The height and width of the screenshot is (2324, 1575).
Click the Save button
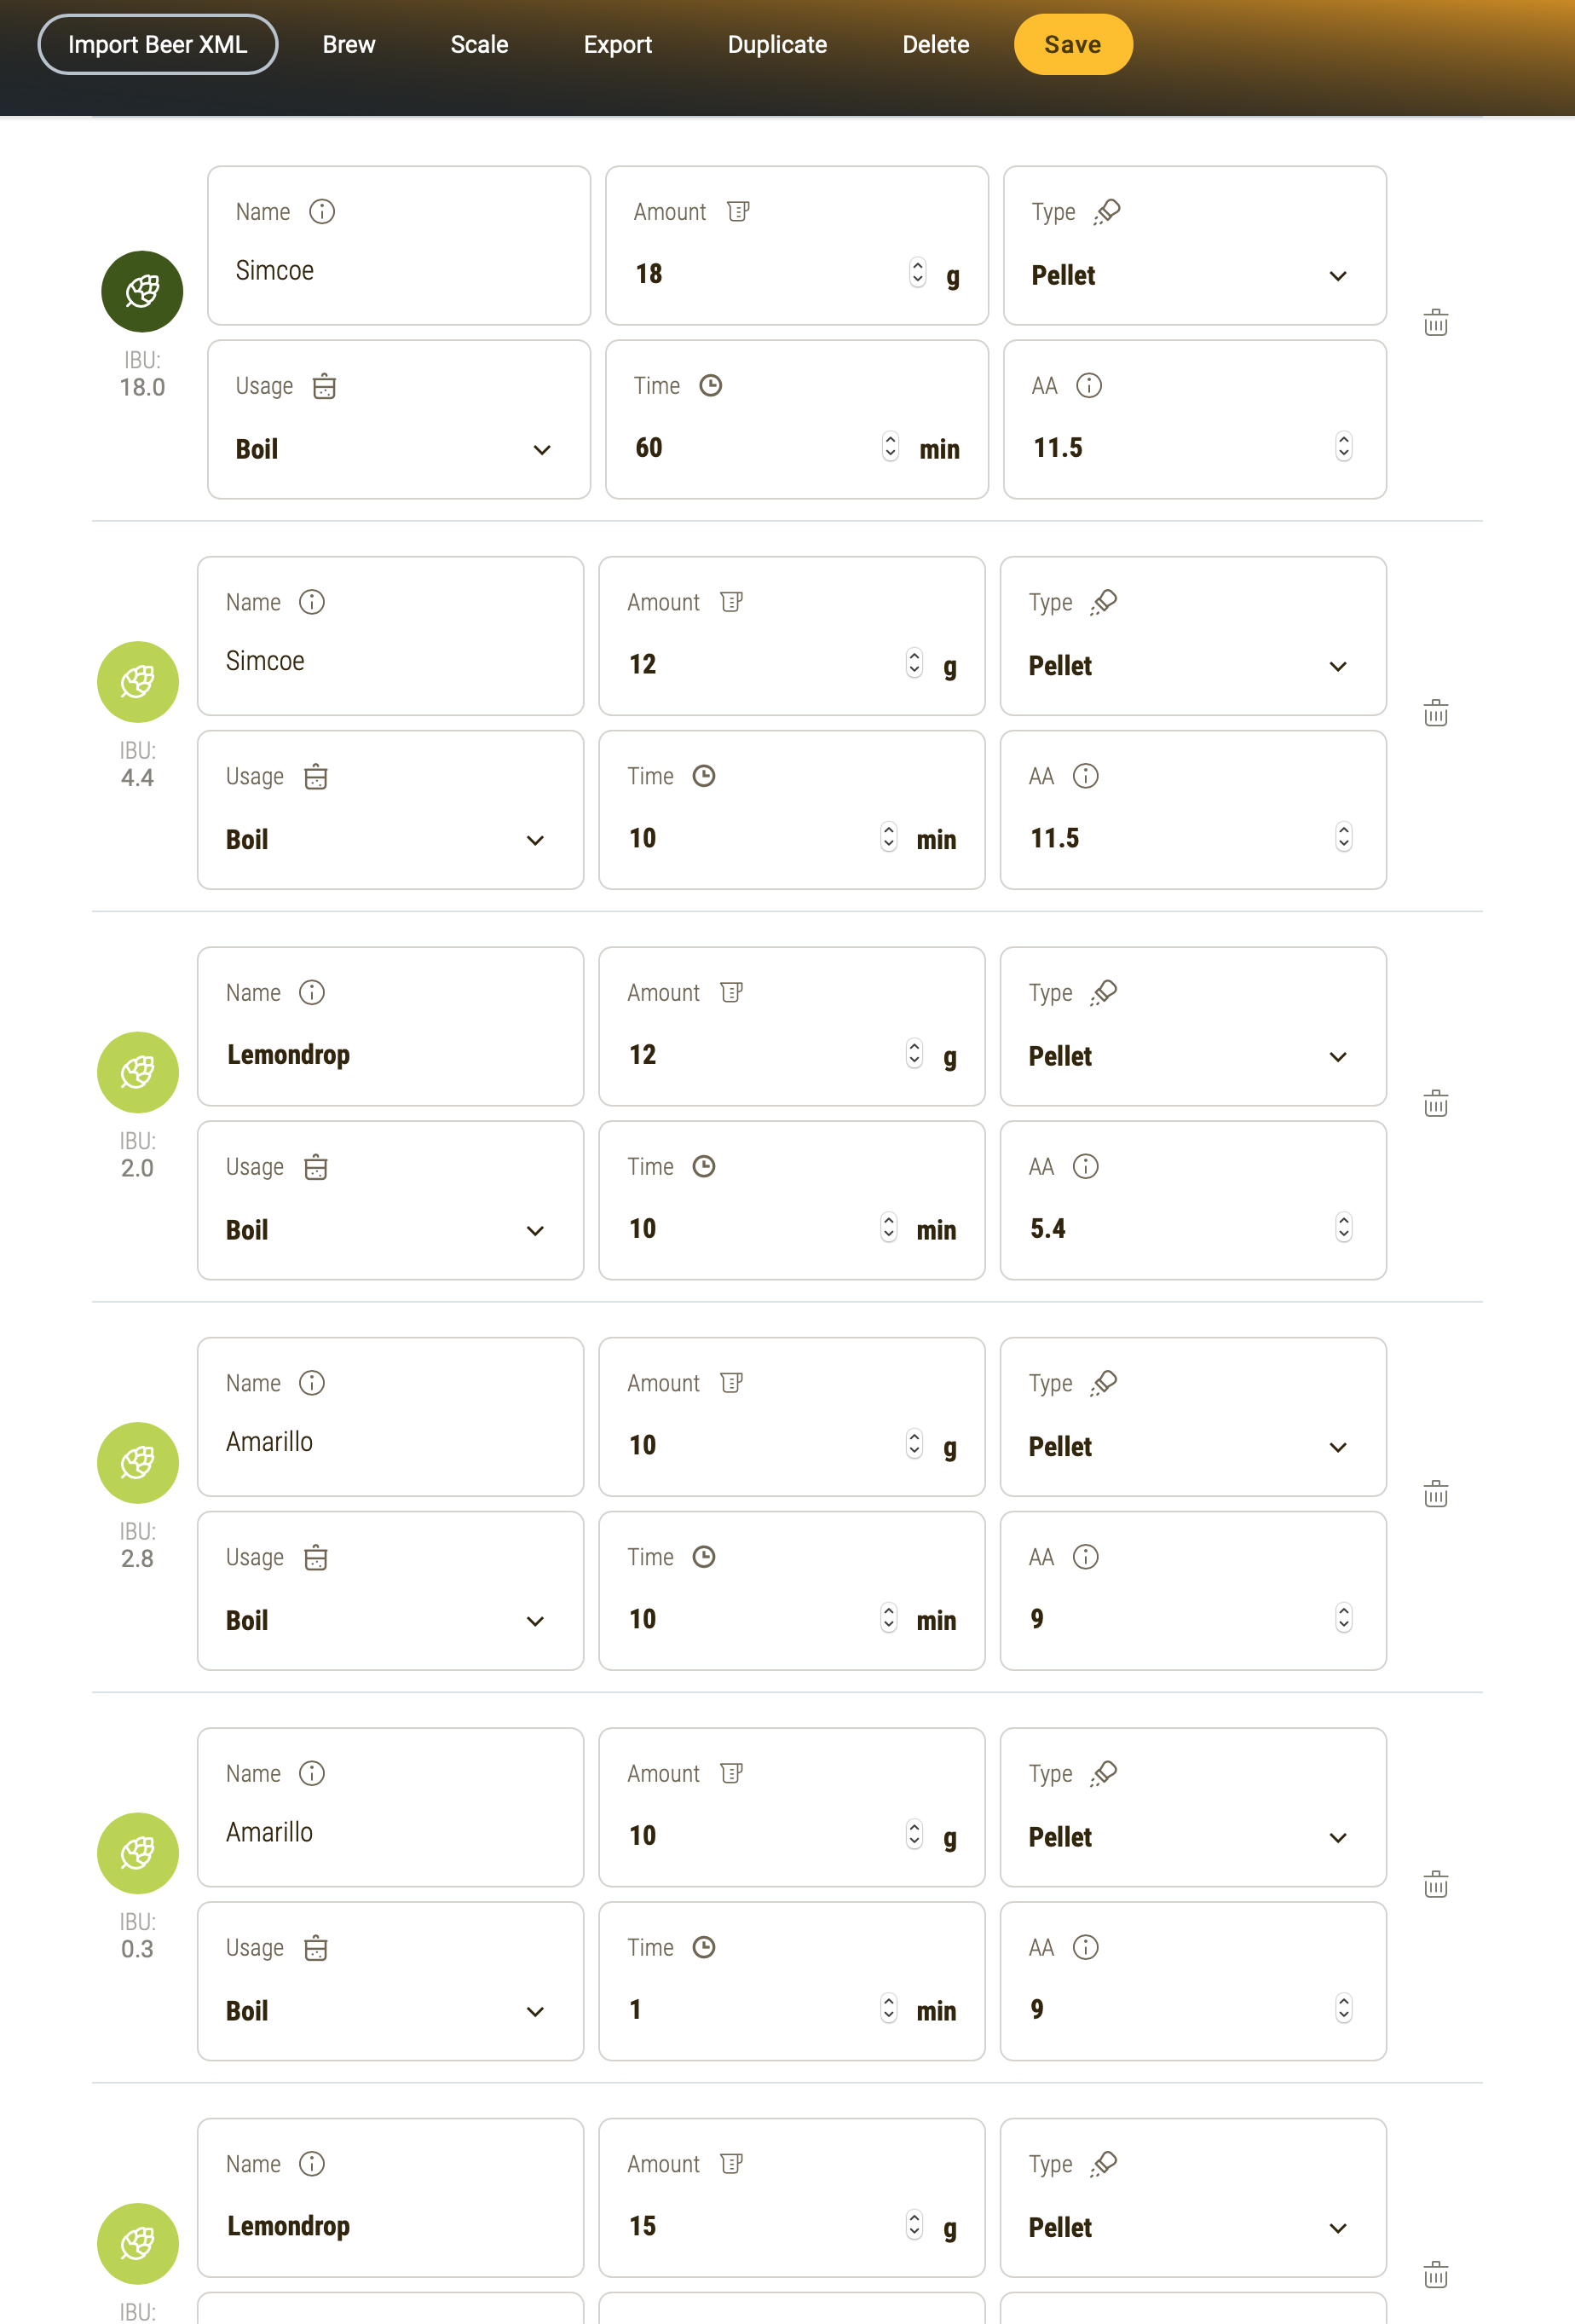(1072, 45)
